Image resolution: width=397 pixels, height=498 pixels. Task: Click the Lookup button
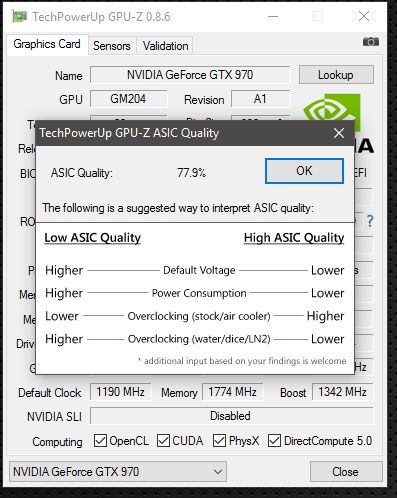(x=336, y=75)
